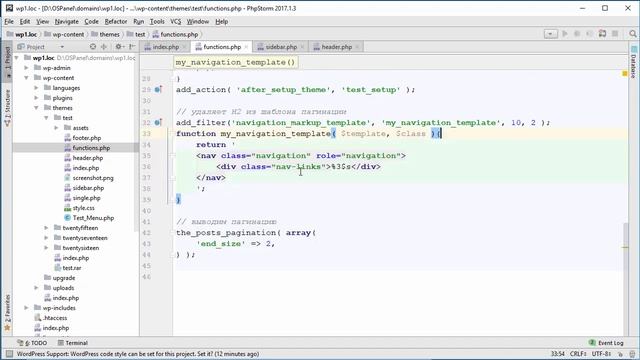This screenshot has height=360, width=640.
Task: Click the gutter hook icon on line 32
Action: click(158, 122)
